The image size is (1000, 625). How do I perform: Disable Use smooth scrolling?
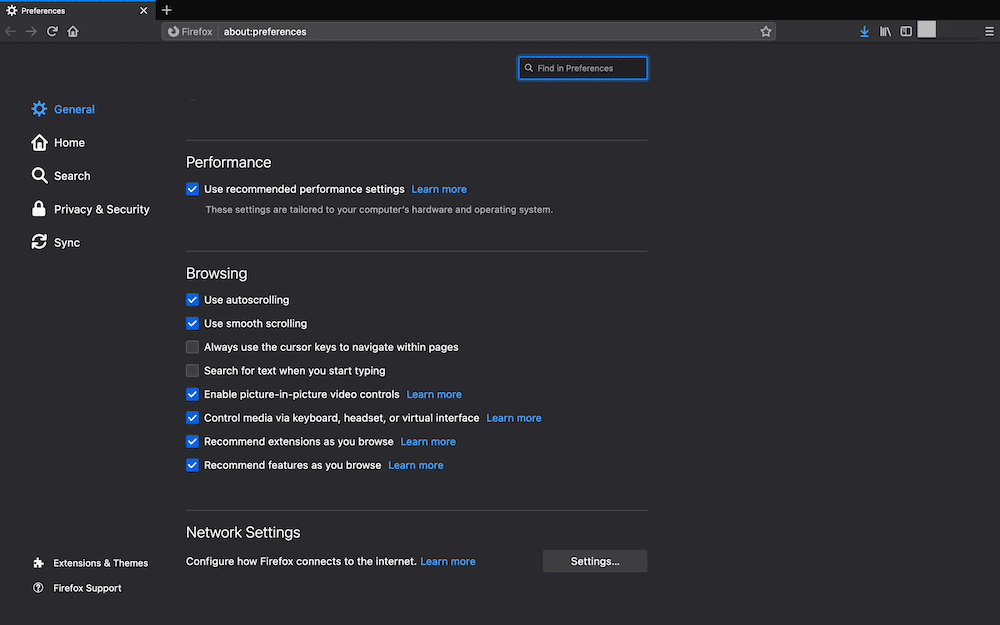click(192, 323)
